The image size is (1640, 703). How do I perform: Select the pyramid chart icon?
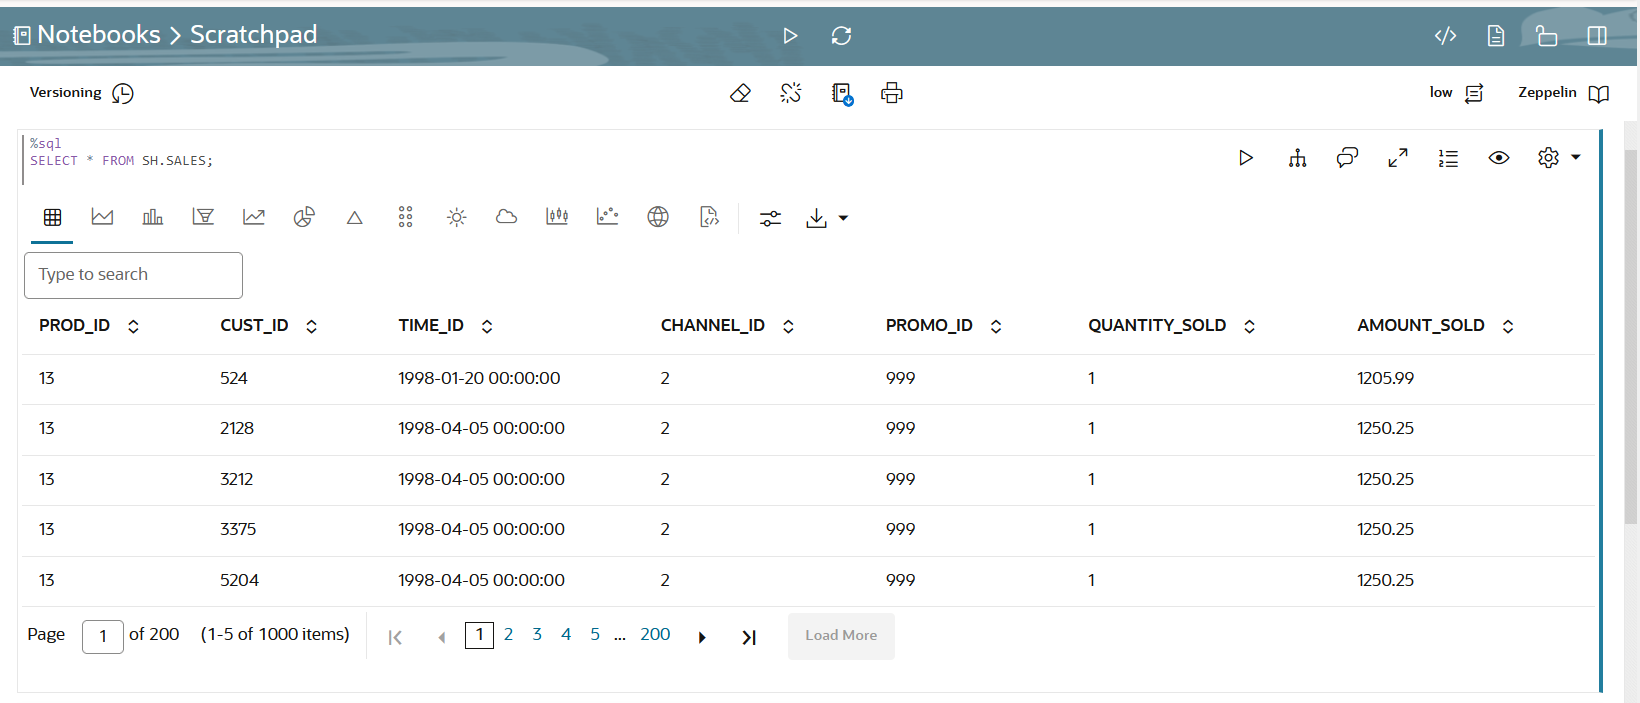pyautogui.click(x=355, y=218)
